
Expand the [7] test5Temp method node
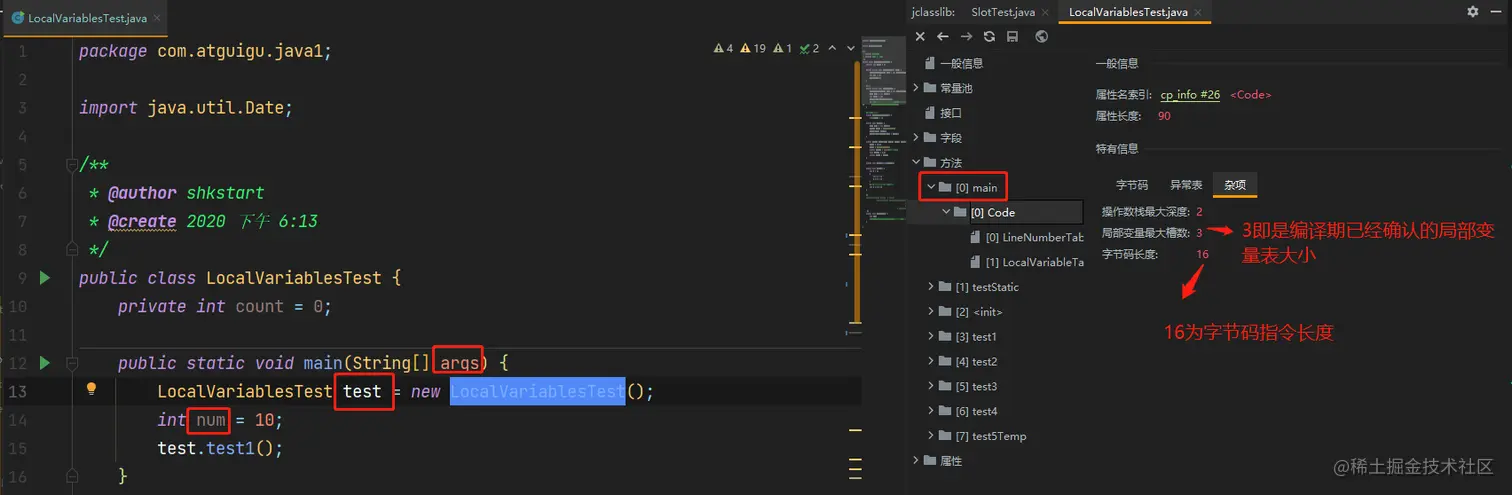pyautogui.click(x=931, y=436)
